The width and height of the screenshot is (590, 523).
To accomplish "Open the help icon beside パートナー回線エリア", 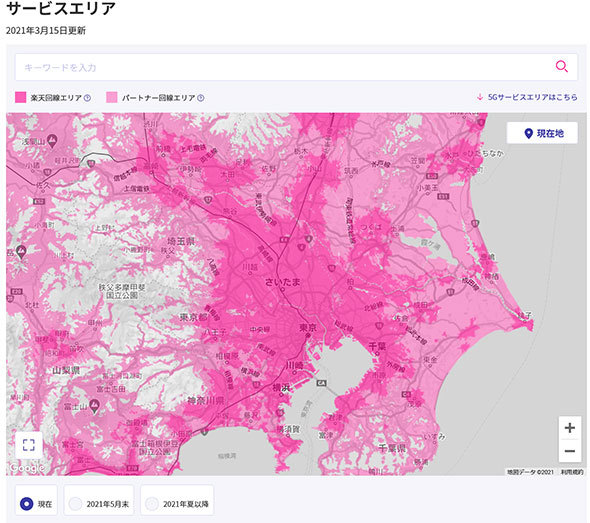I will tap(201, 98).
